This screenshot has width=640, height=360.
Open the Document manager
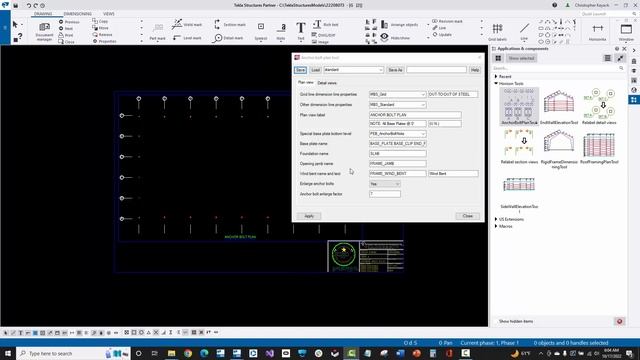click(44, 31)
